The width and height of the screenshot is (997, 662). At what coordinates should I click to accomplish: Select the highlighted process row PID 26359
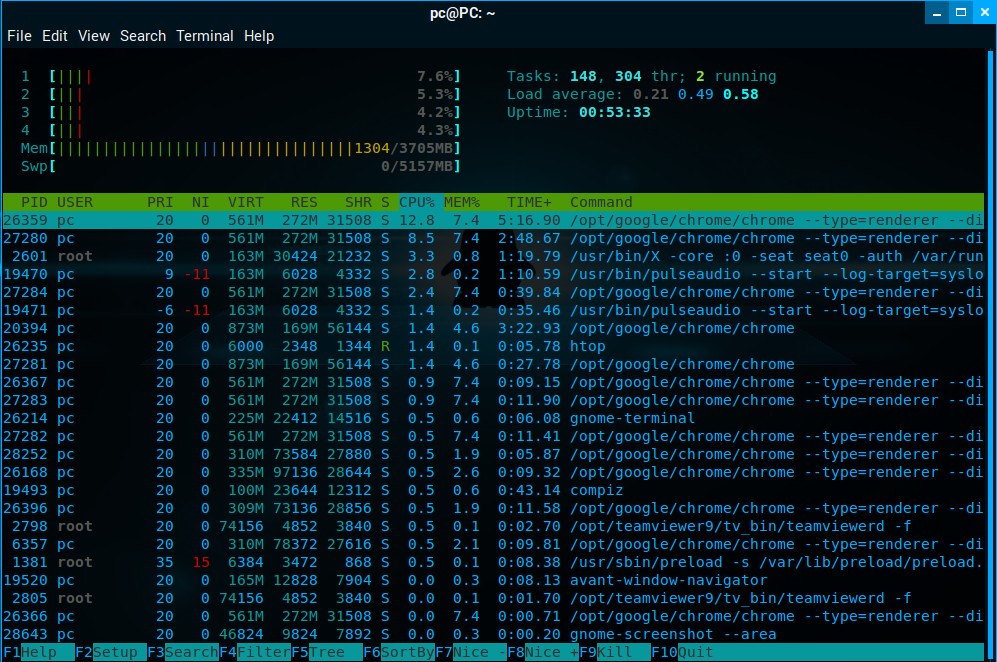(493, 220)
